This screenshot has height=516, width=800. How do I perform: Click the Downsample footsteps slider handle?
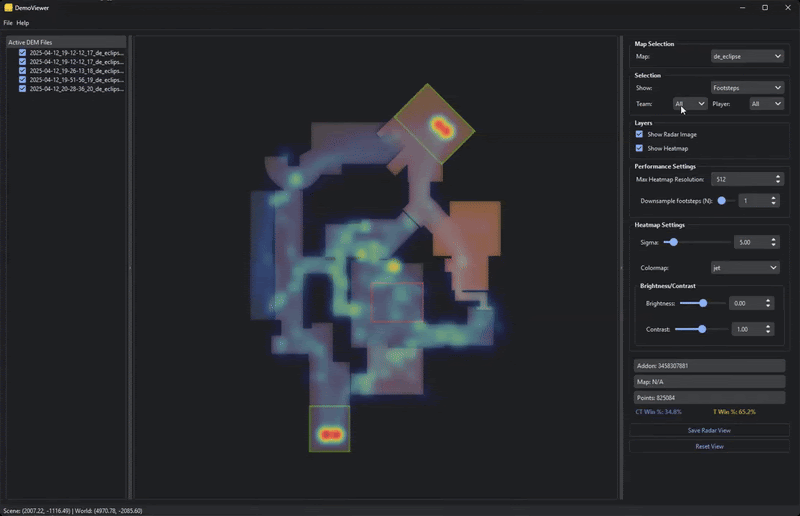click(721, 201)
